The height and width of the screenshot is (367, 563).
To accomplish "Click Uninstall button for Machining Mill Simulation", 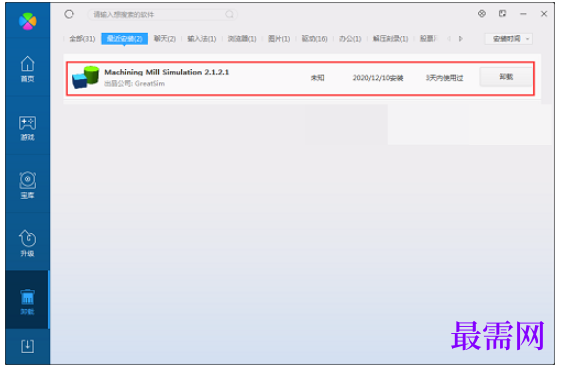I will coord(506,77).
